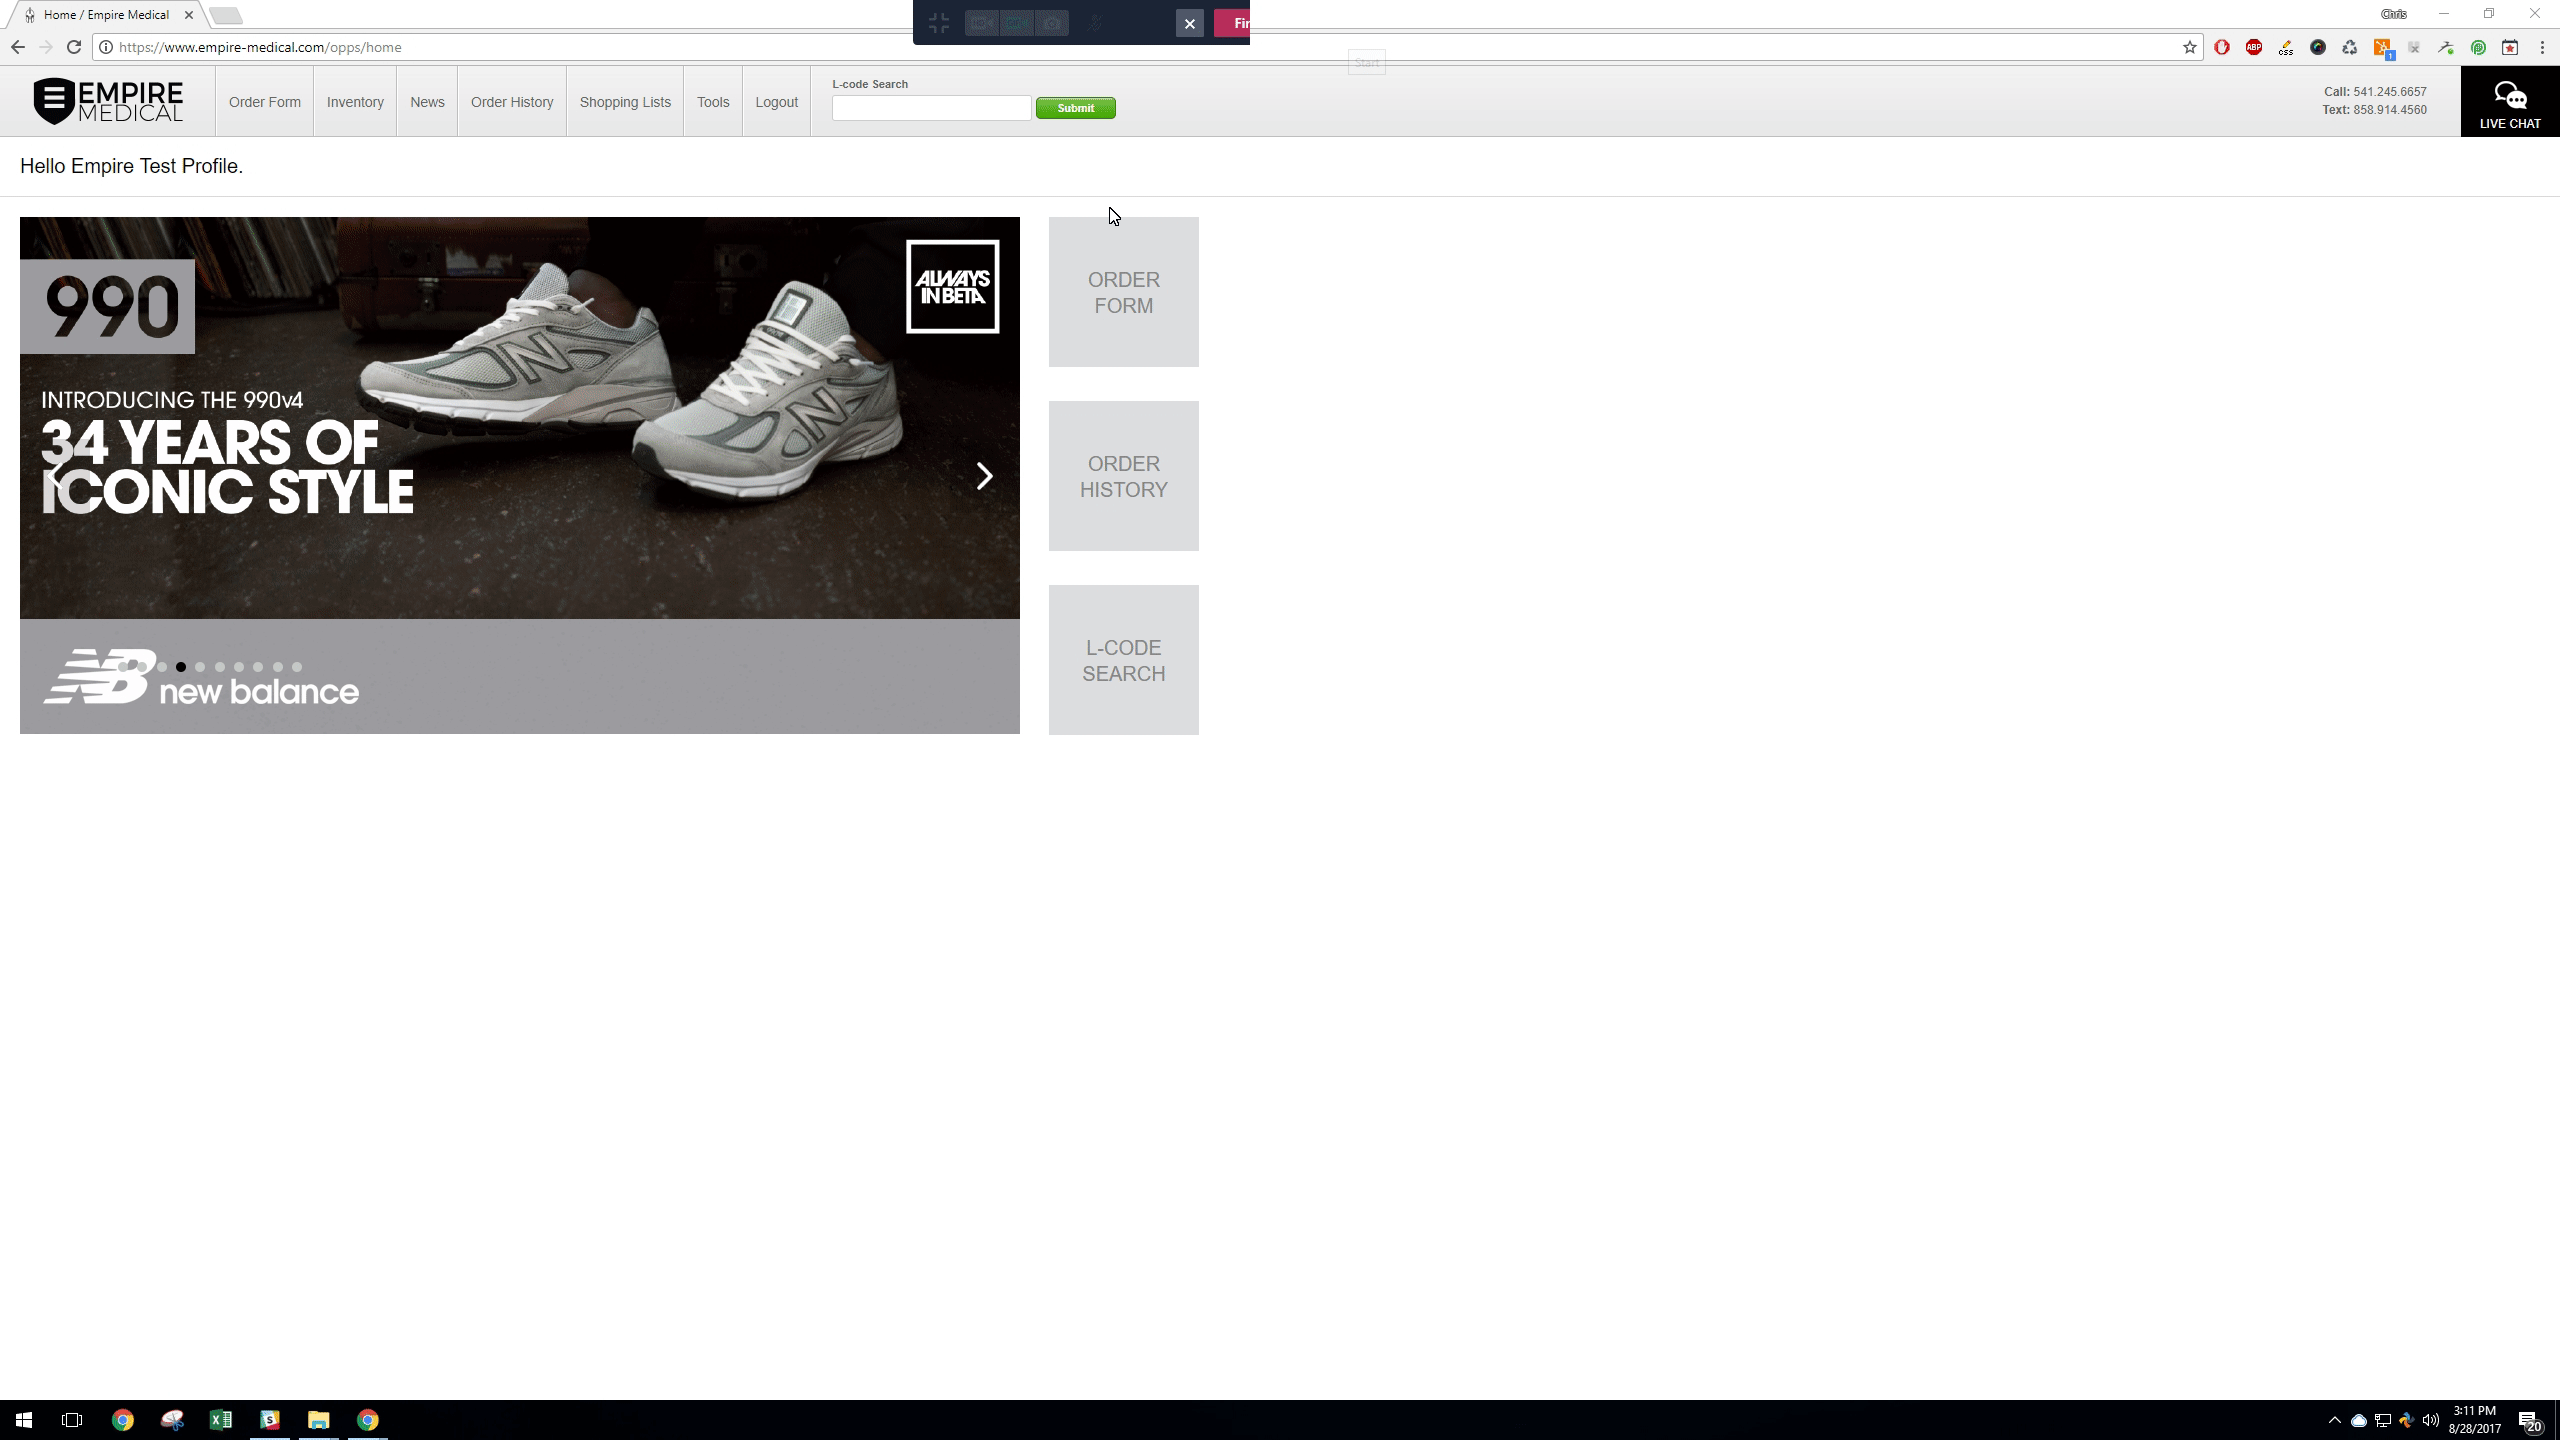Image resolution: width=2560 pixels, height=1440 pixels.
Task: Click the round dark colorful extension icon
Action: tap(2318, 47)
